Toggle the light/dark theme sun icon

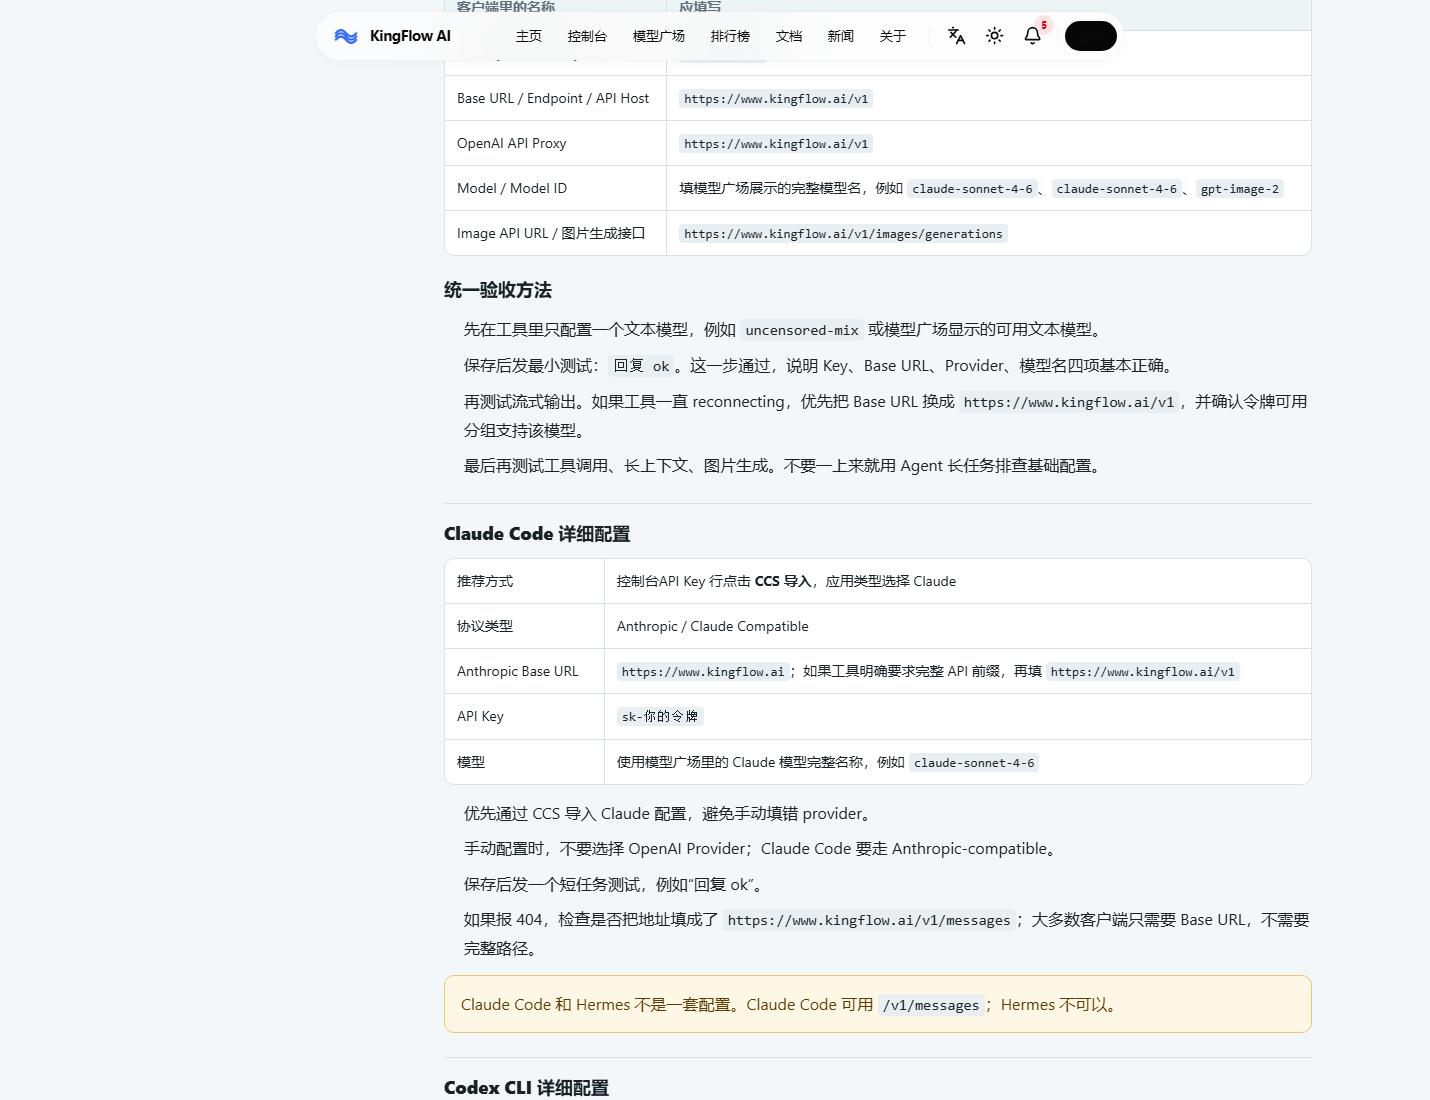coord(994,36)
